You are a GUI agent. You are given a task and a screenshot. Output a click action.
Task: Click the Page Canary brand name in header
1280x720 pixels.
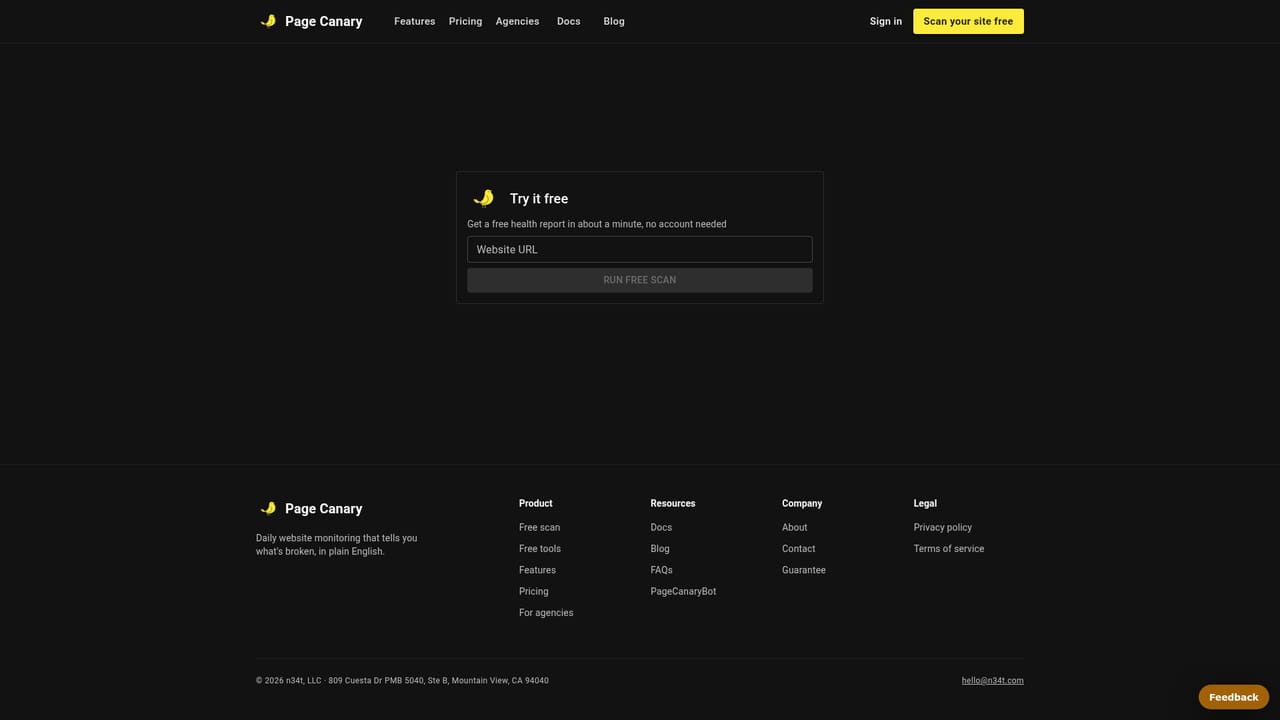coord(324,21)
